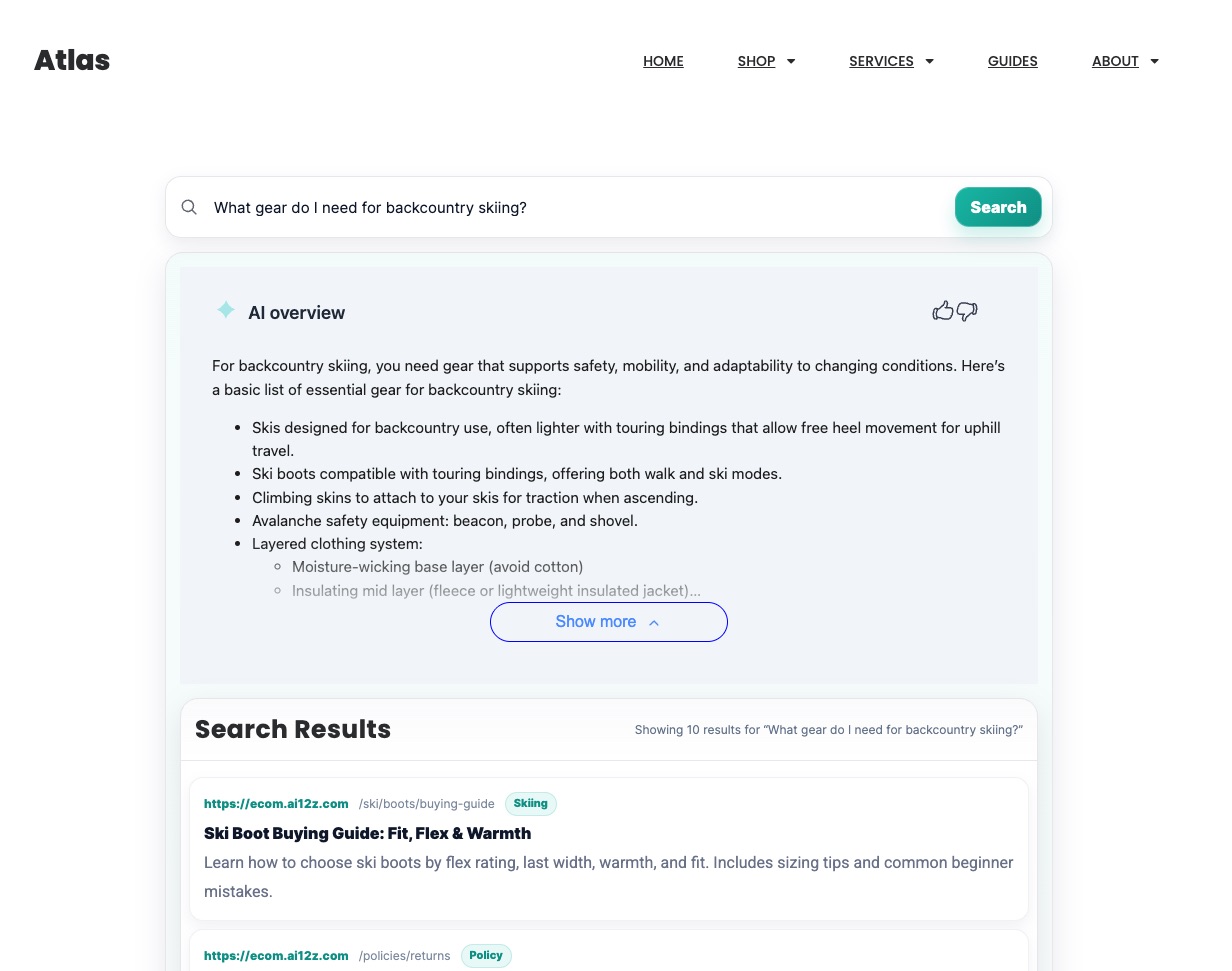Expand the AI overview with Show more
Image resolution: width=1232 pixels, height=971 pixels.
click(x=608, y=621)
